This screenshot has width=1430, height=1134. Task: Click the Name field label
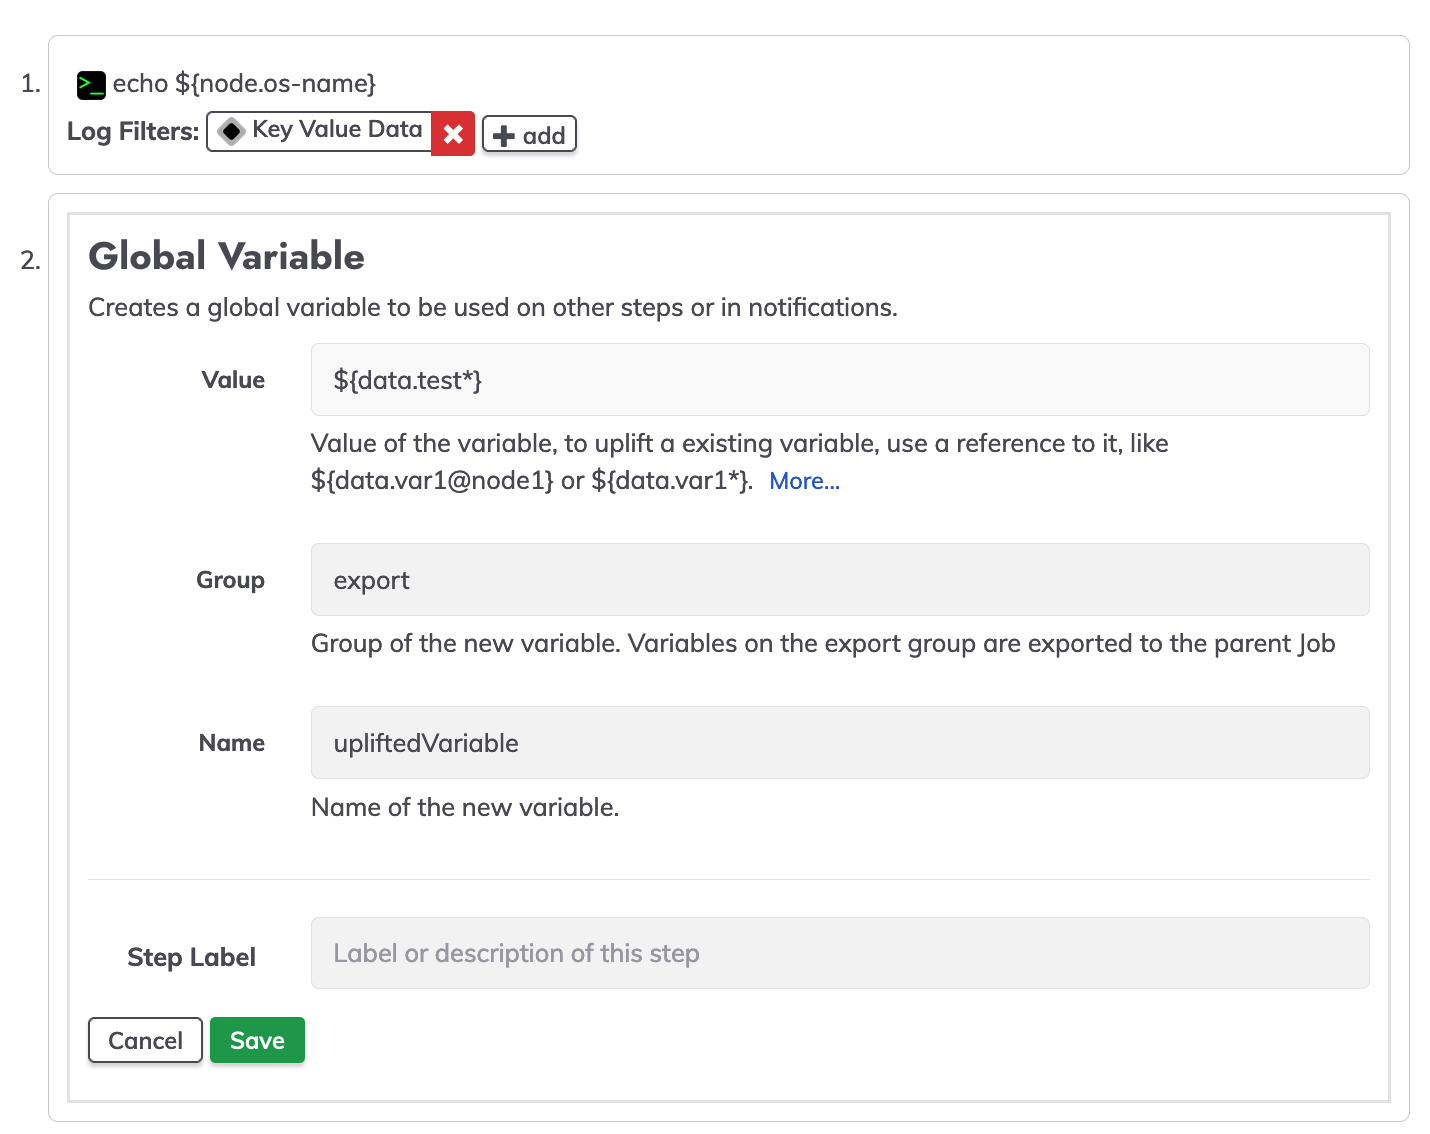point(232,743)
